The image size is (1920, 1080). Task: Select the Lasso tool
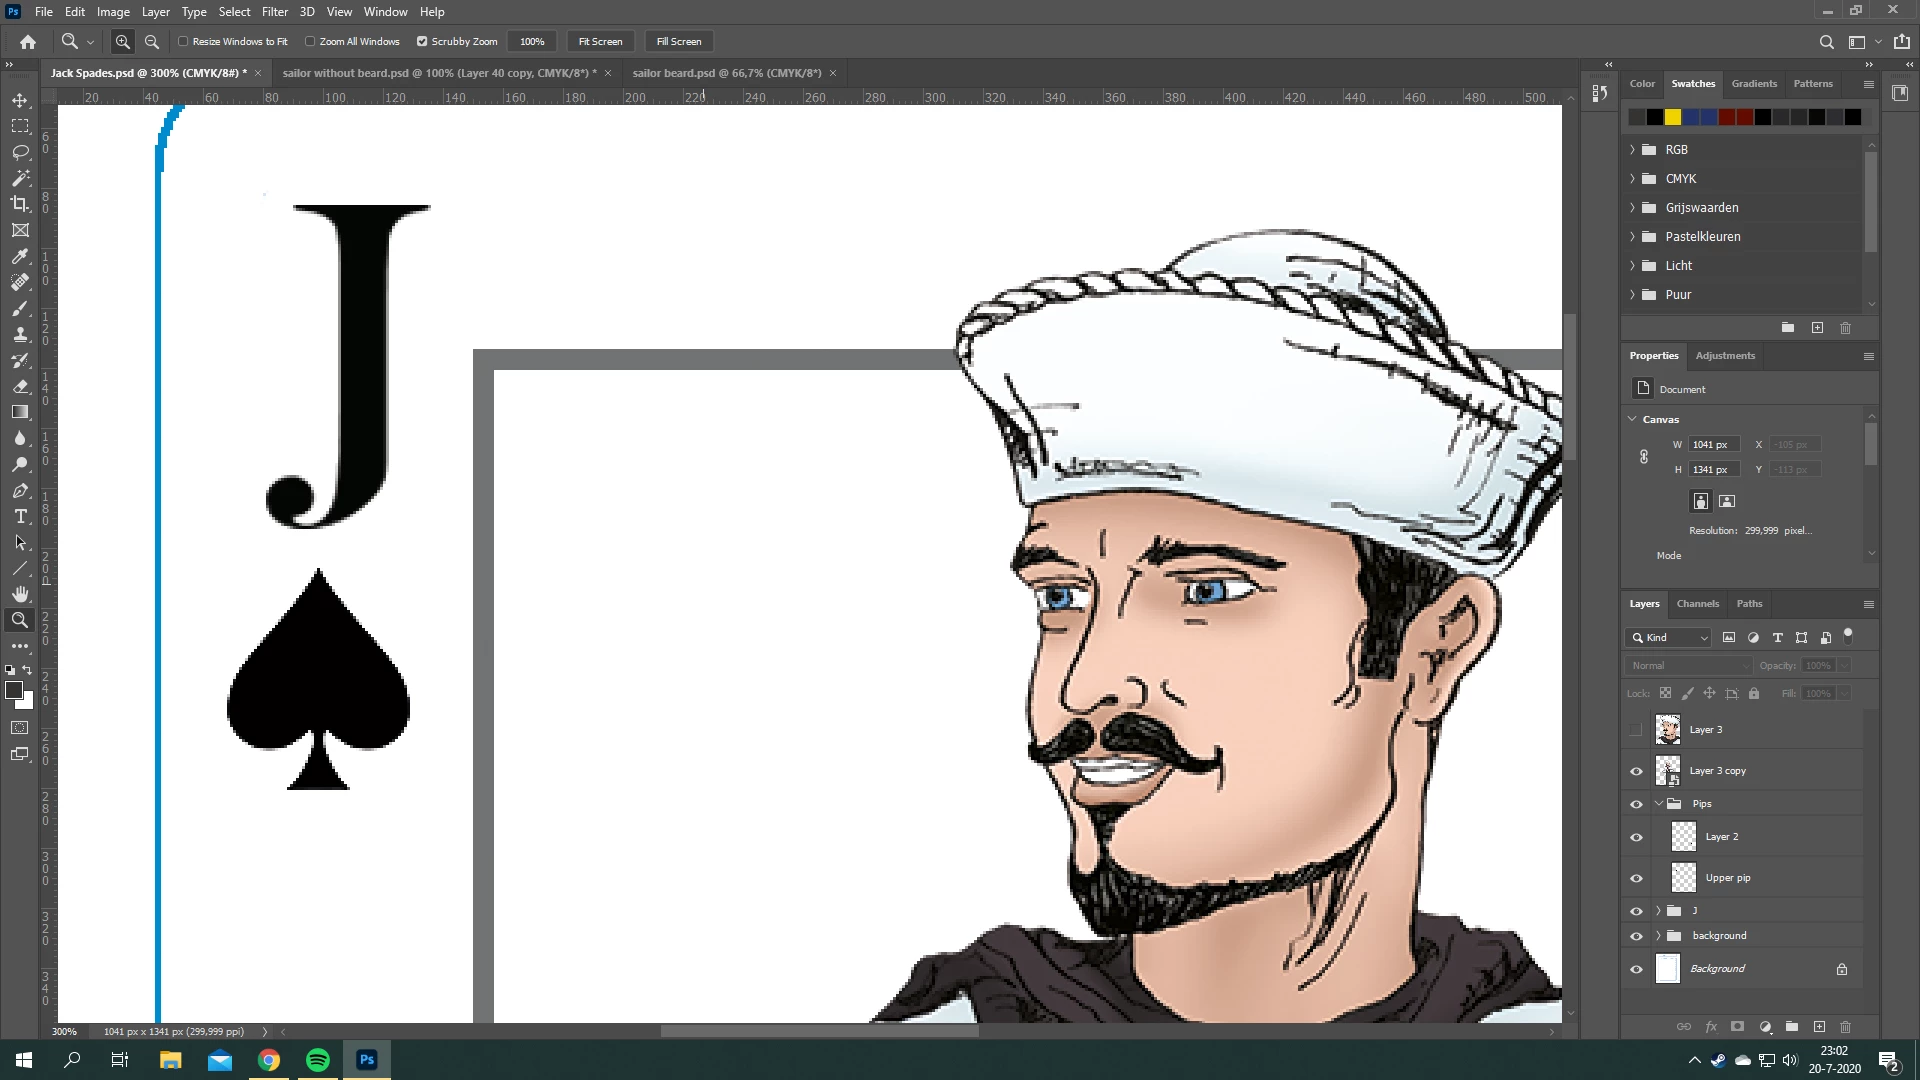[20, 152]
